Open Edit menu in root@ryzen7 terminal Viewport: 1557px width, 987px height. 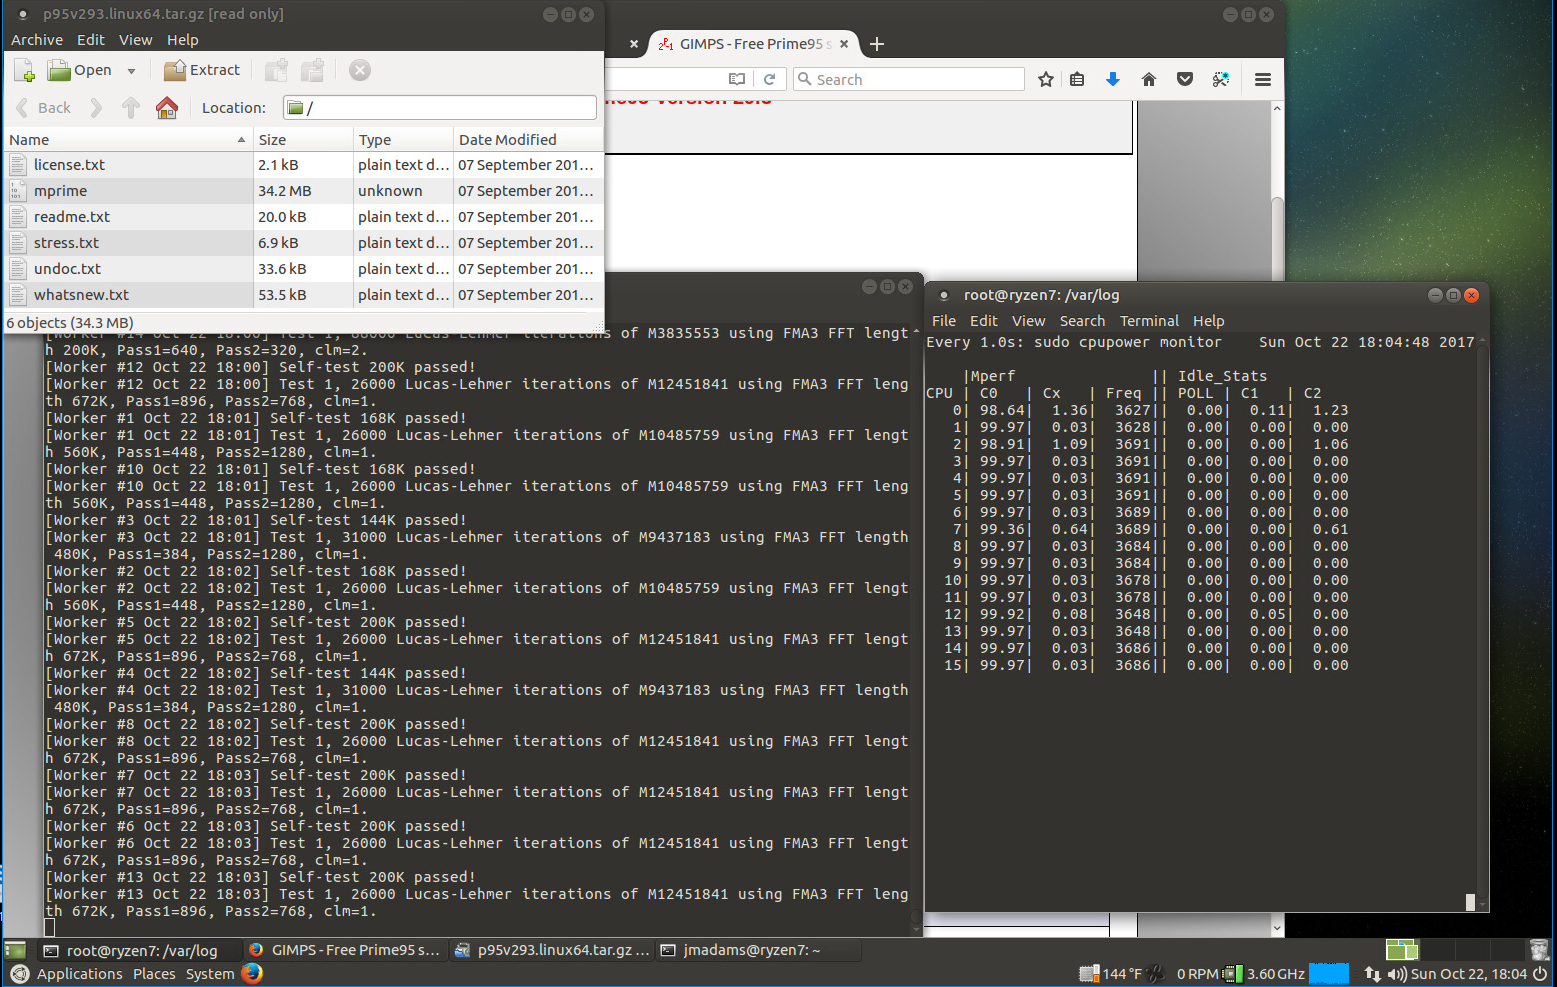pyautogui.click(x=984, y=321)
